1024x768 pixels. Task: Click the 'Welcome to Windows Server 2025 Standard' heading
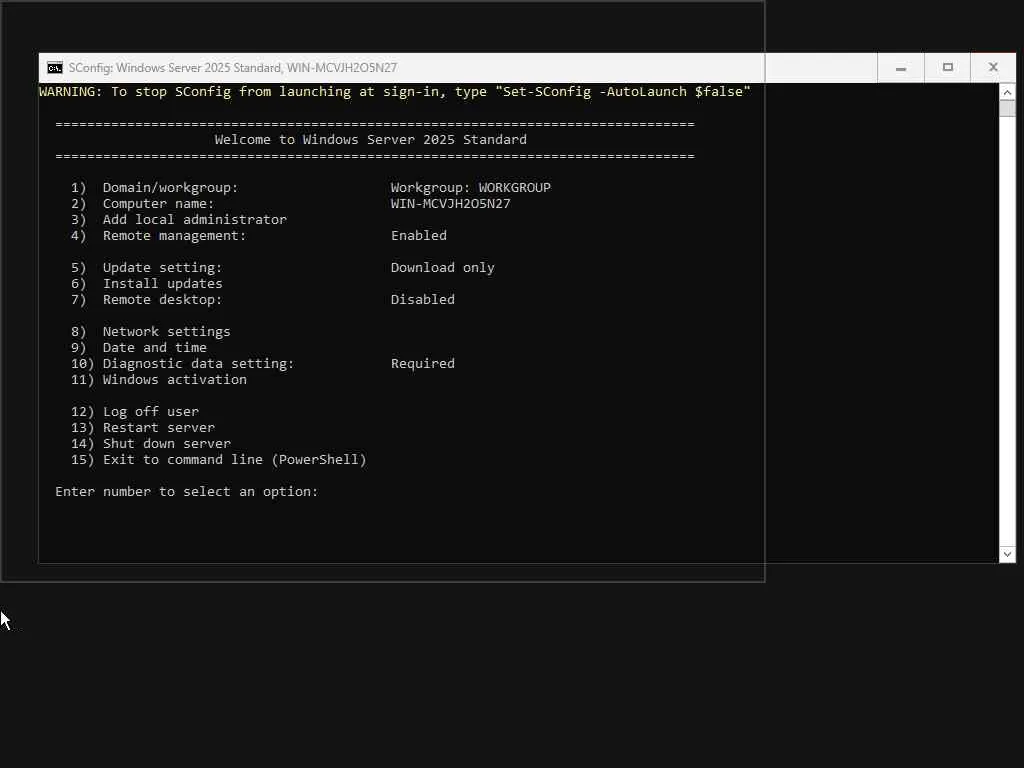coord(371,140)
